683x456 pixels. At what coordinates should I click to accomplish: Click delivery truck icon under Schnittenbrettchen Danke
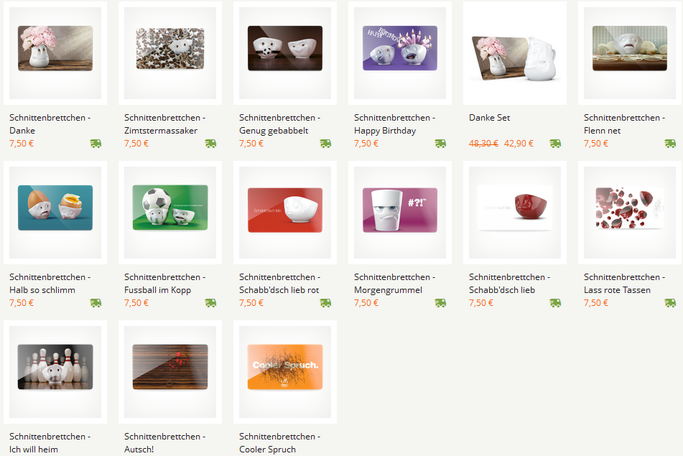click(x=96, y=144)
